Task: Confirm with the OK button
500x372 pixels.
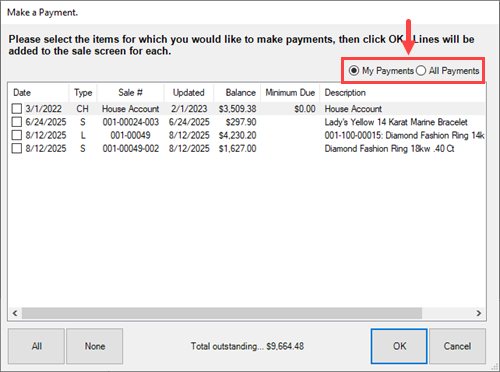Action: coord(399,346)
